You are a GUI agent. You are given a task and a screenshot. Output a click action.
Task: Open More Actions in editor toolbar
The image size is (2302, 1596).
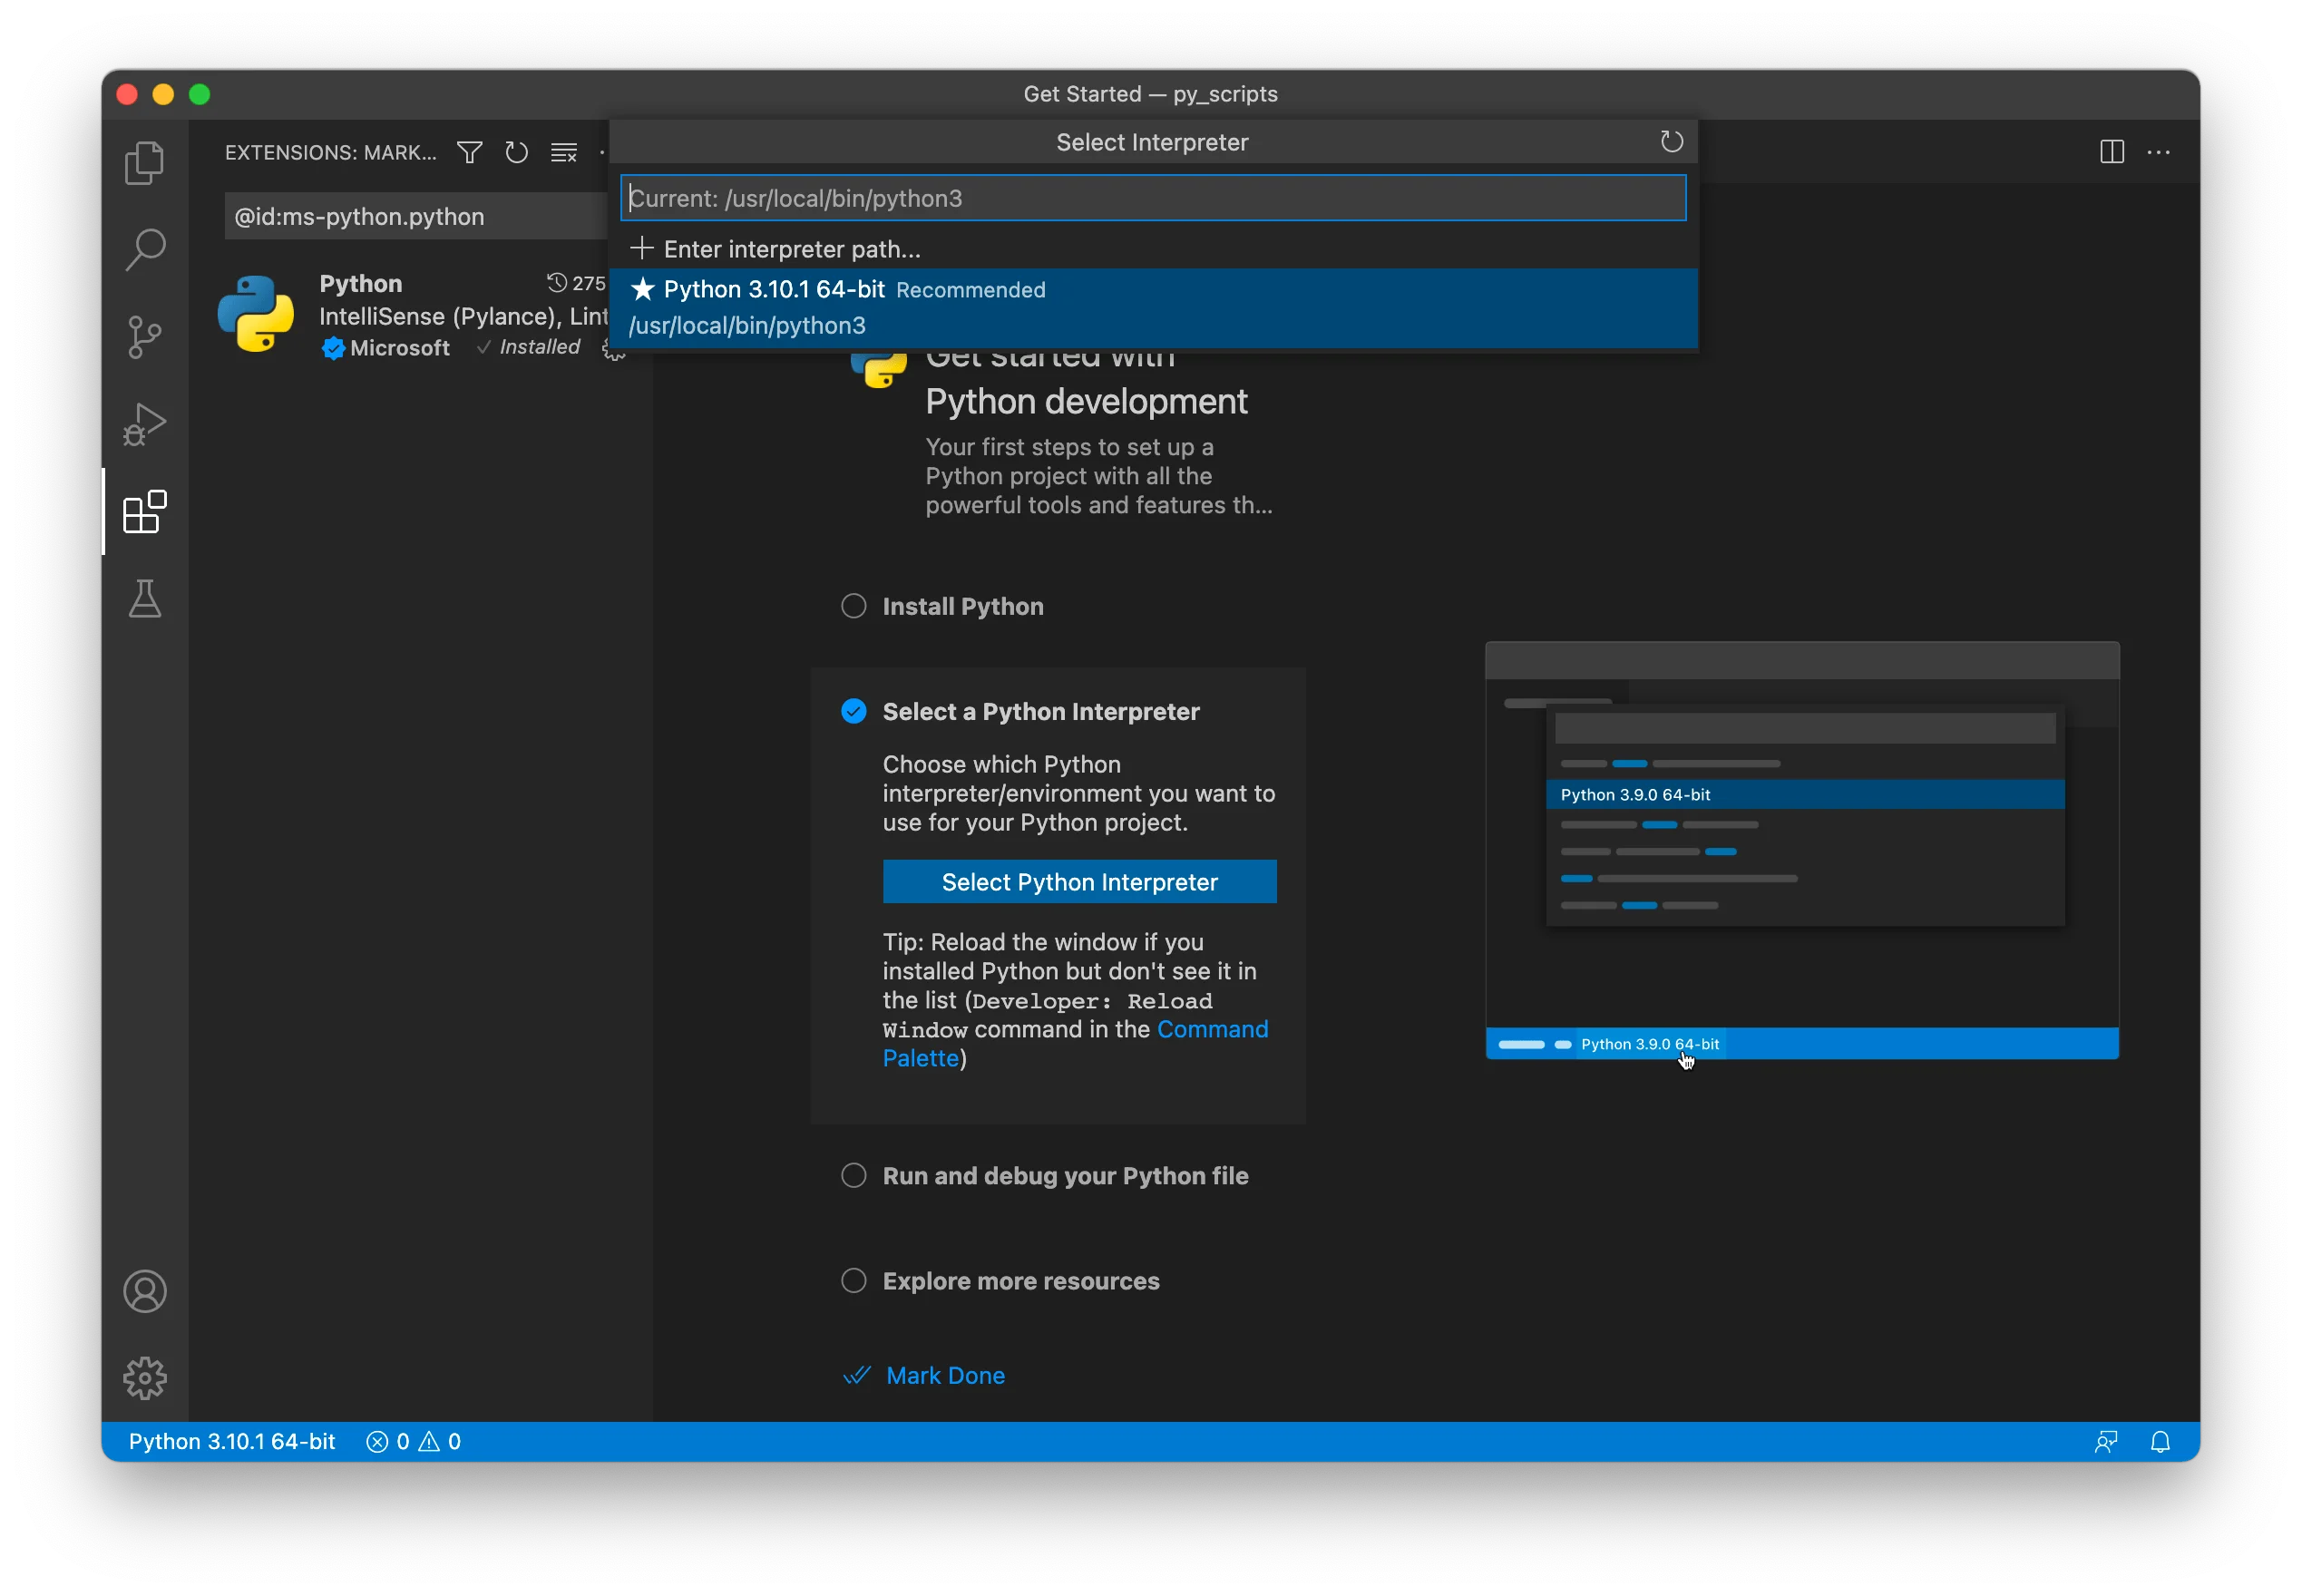pyautogui.click(x=2159, y=151)
